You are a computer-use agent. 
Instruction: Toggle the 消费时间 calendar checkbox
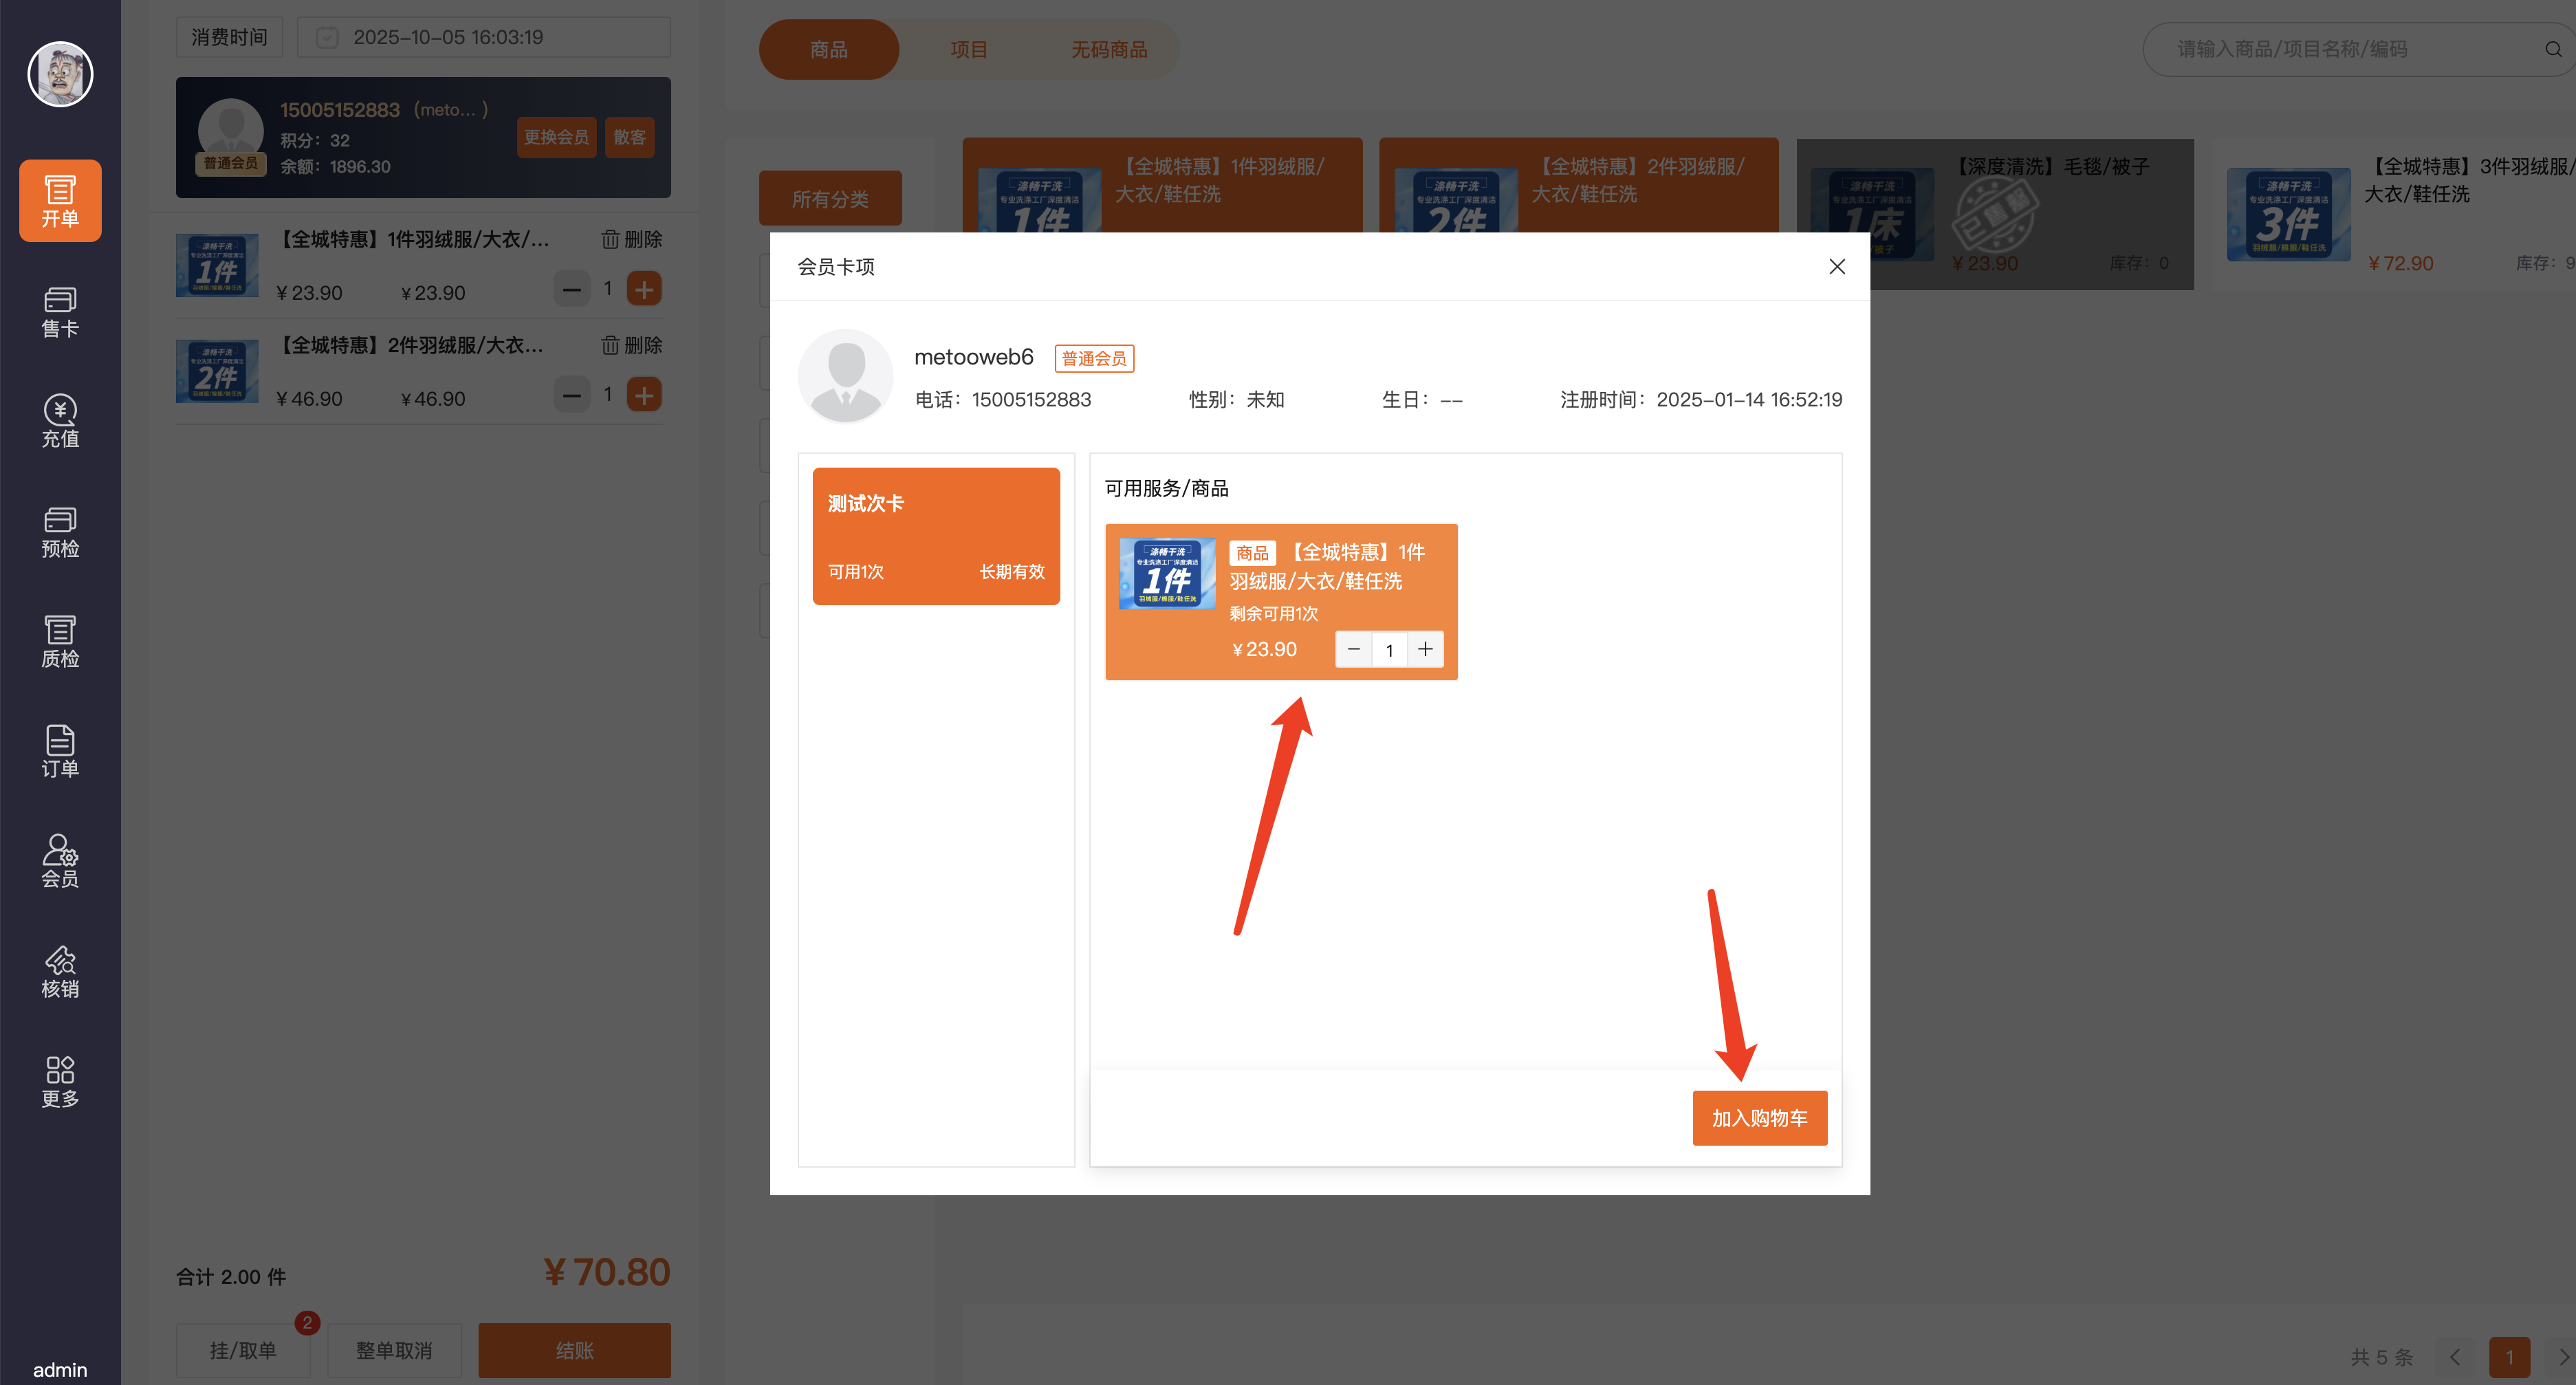click(x=327, y=37)
